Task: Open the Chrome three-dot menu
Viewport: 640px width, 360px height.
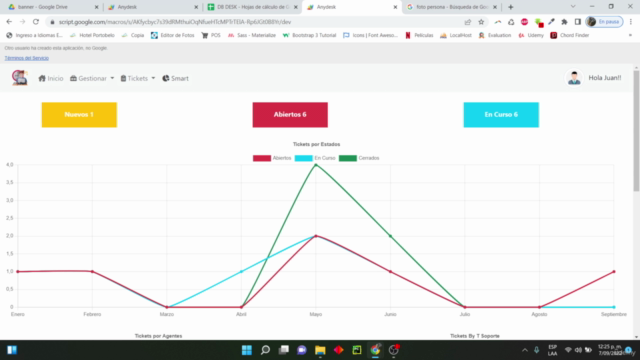Action: click(x=631, y=22)
